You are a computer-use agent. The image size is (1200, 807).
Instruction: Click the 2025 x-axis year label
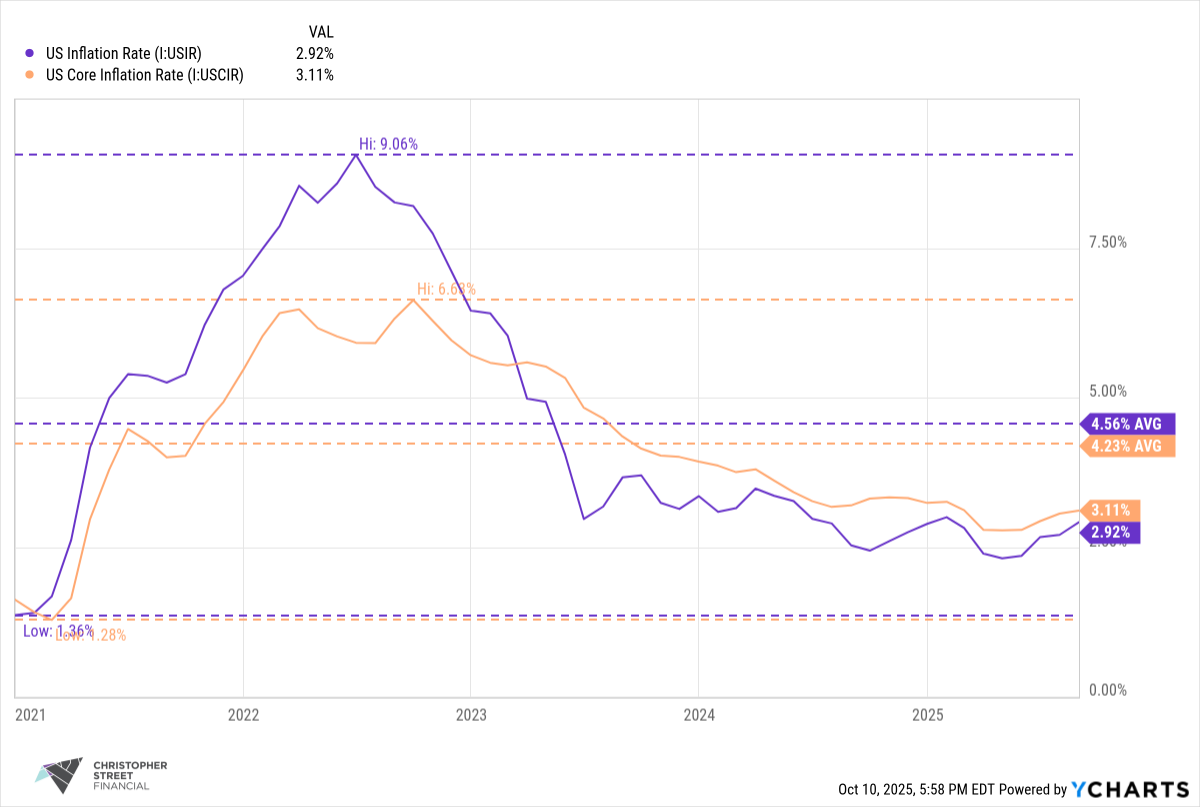tap(926, 716)
